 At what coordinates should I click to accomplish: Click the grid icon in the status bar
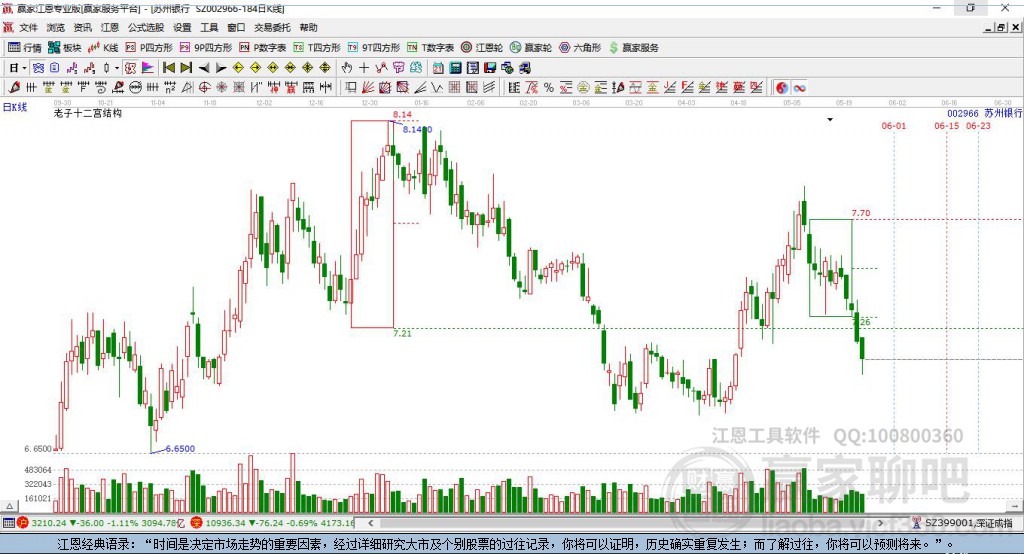coord(8,523)
